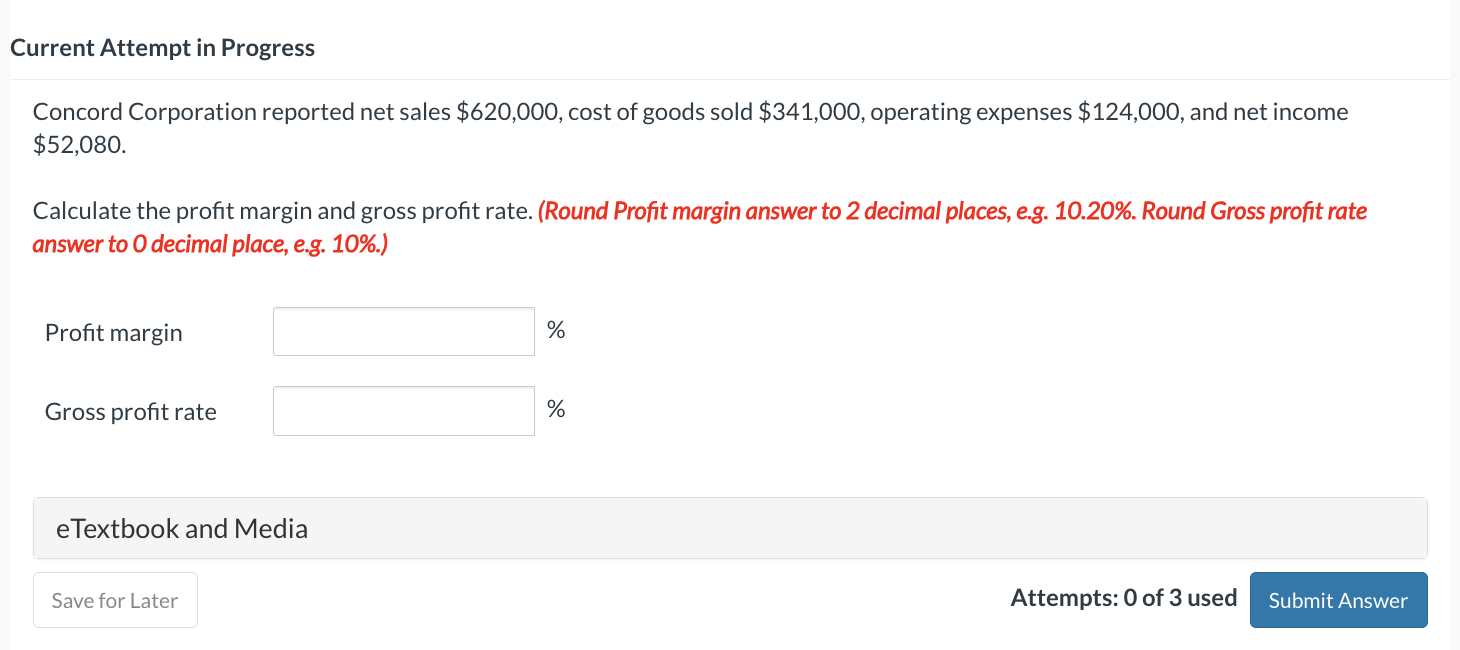
Task: Select the empty Profit margin answer box
Action: [403, 331]
